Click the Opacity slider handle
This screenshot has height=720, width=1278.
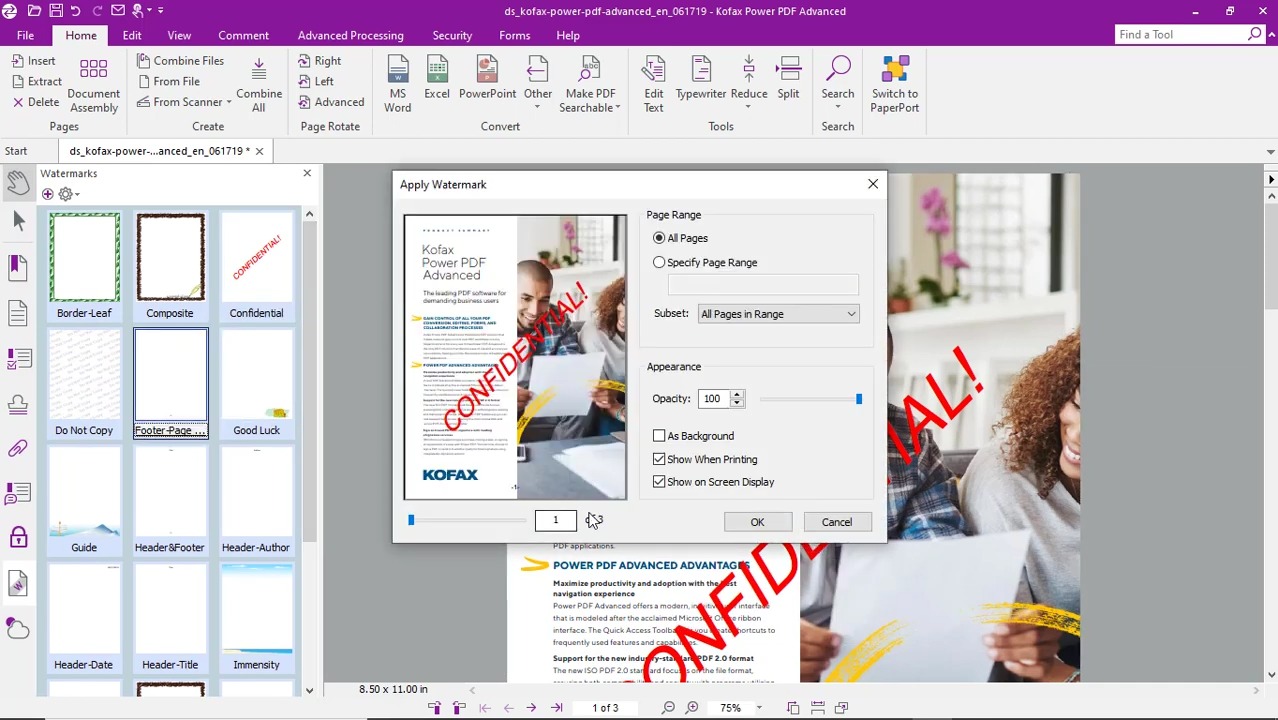[858, 399]
